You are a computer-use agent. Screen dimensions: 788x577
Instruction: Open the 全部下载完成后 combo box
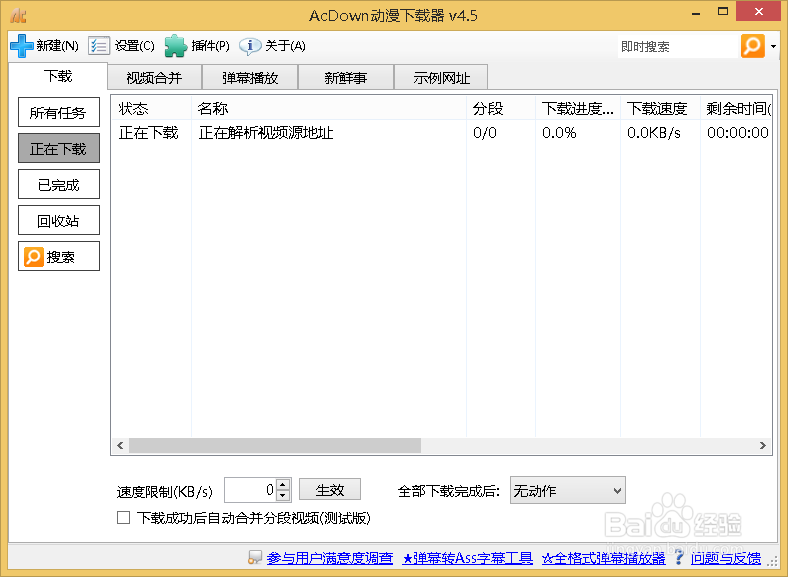tap(567, 490)
